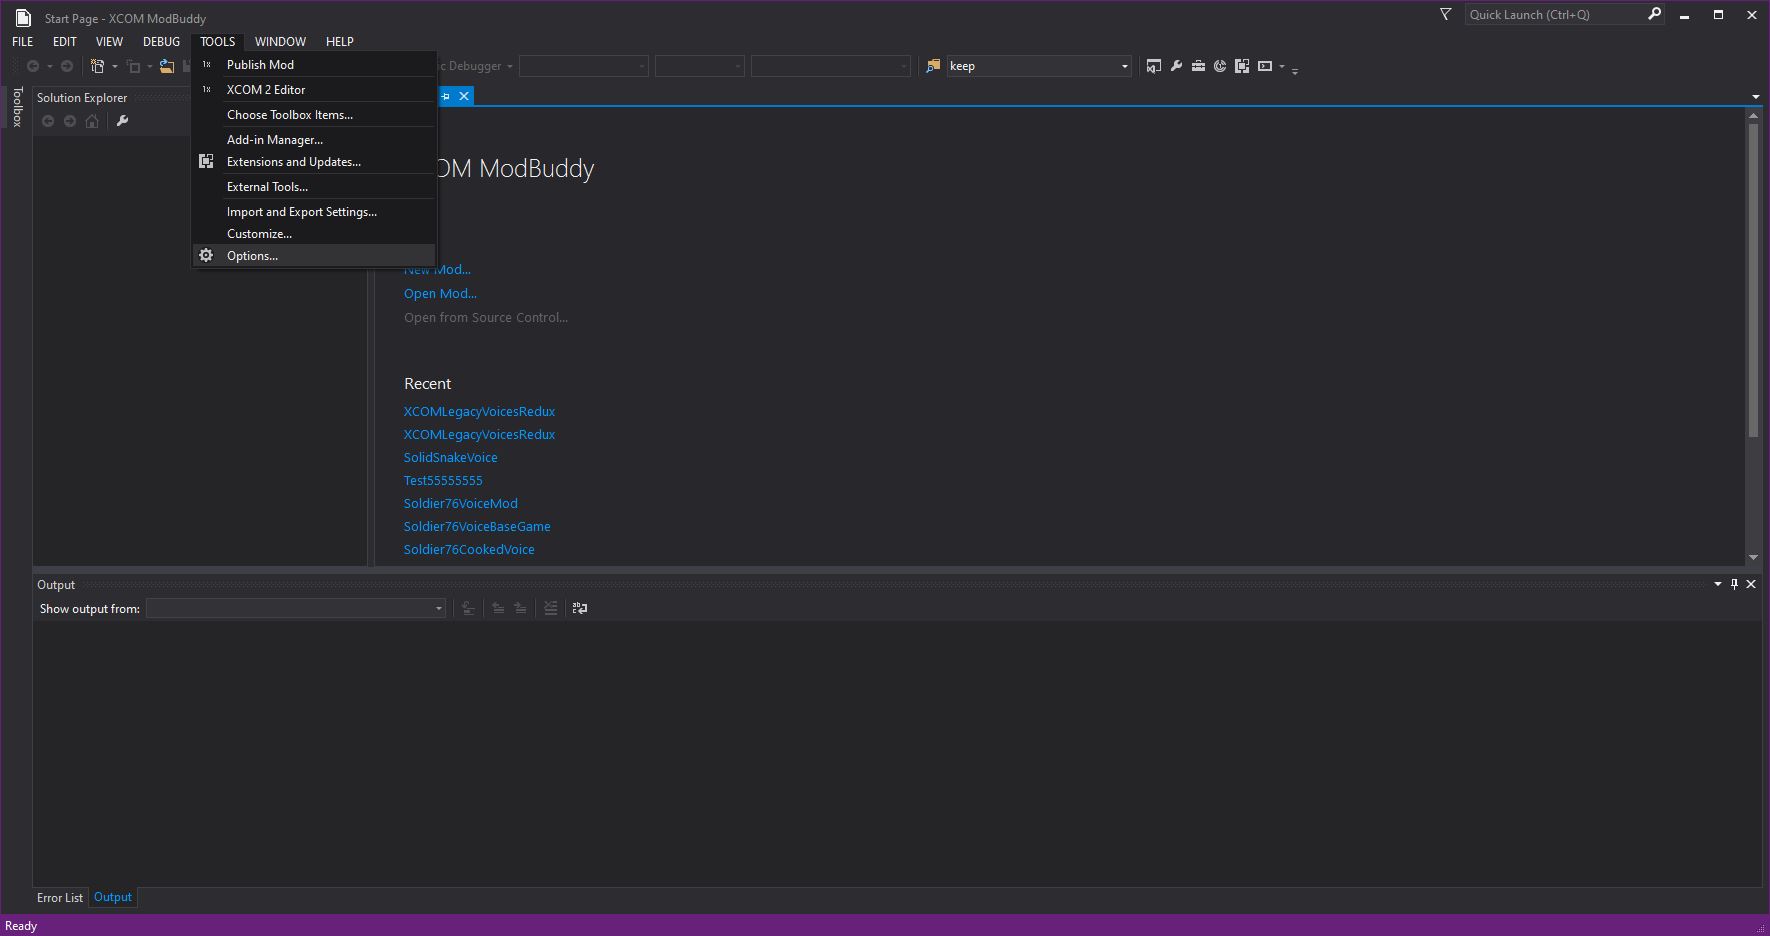The width and height of the screenshot is (1770, 936).
Task: Close the Start Page tab
Action: [x=464, y=96]
